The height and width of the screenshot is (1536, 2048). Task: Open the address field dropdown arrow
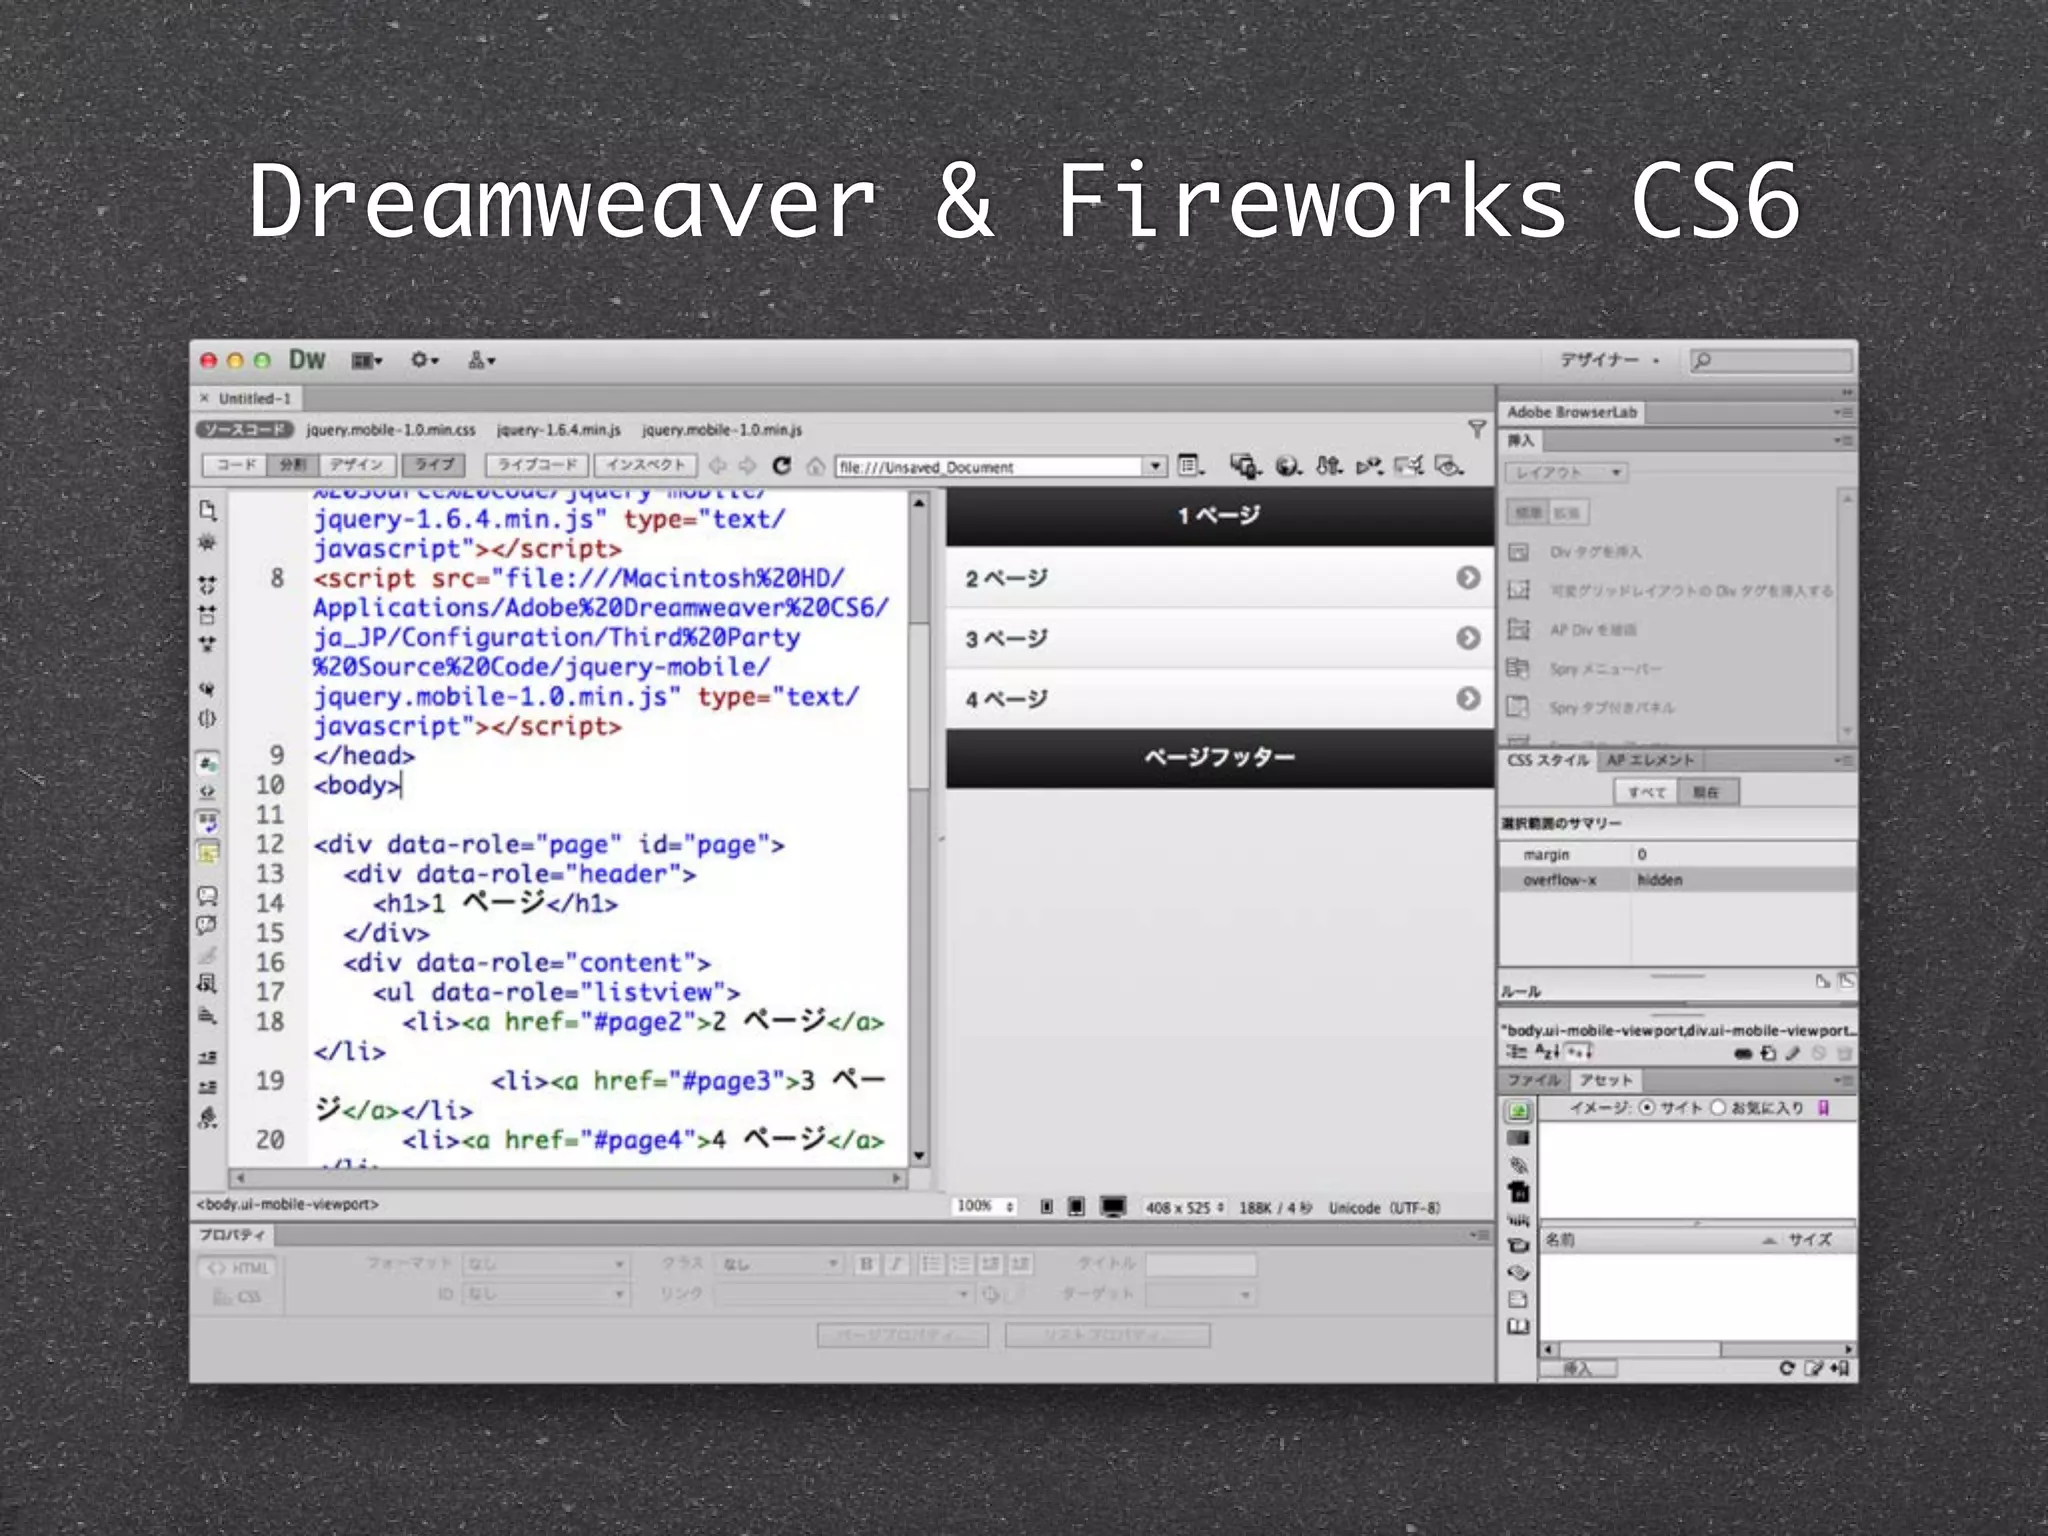point(1155,466)
